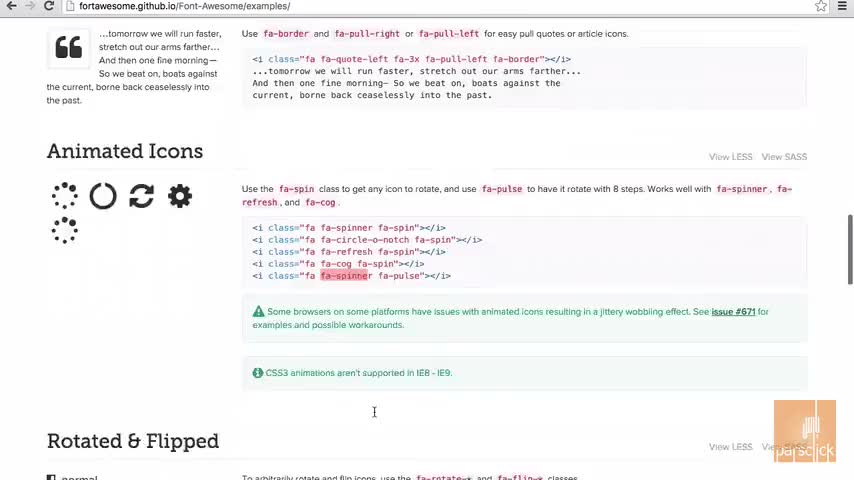Click the browser forward arrow
Viewport: 854px width, 480px height.
pyautogui.click(x=30, y=6)
